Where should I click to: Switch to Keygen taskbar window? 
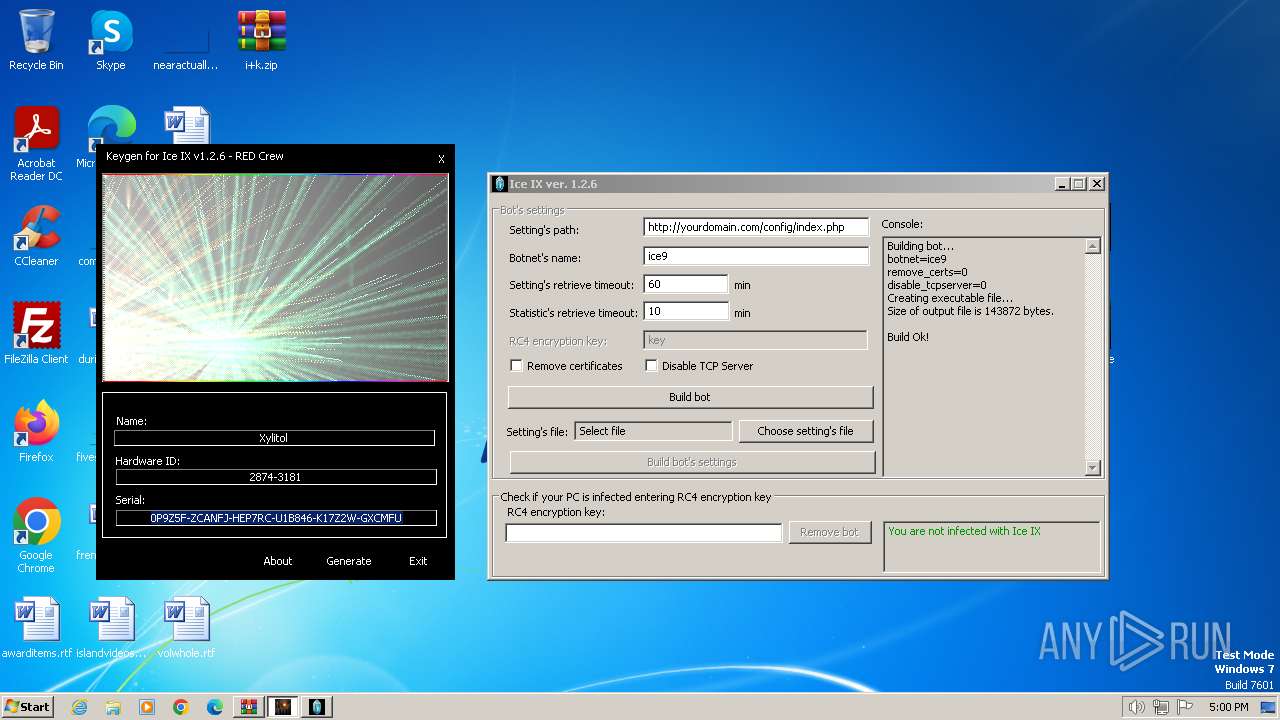[283, 707]
